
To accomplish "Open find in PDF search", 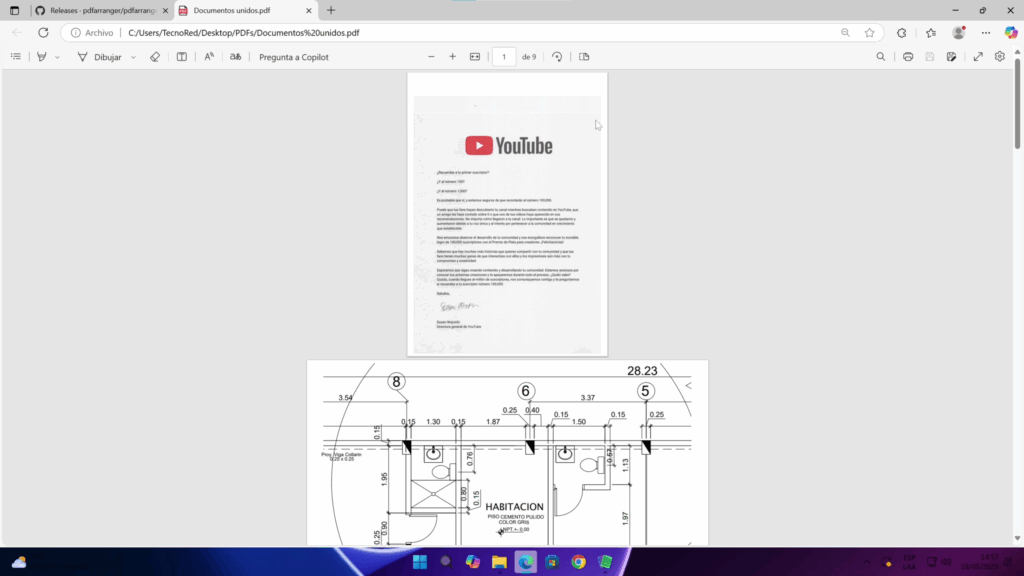I will click(x=880, y=57).
